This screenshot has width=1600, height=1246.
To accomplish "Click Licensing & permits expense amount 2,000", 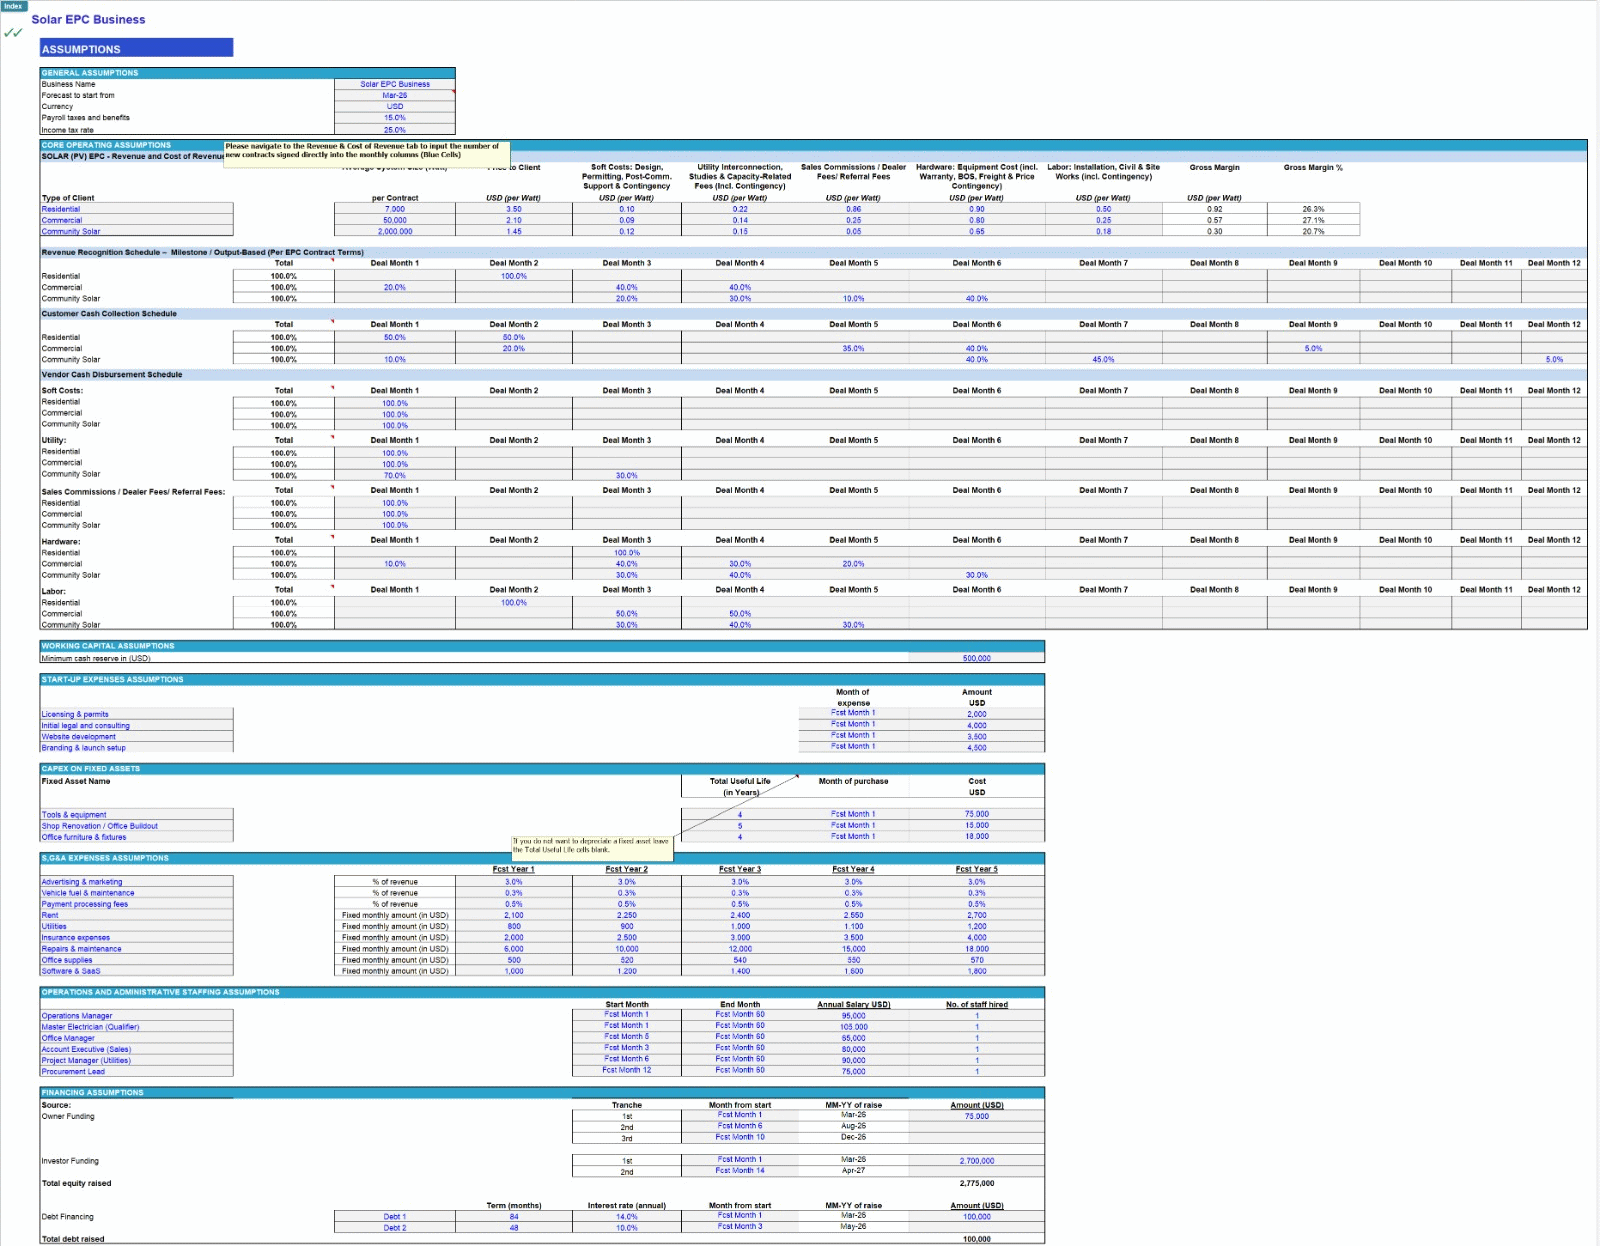I will point(976,714).
